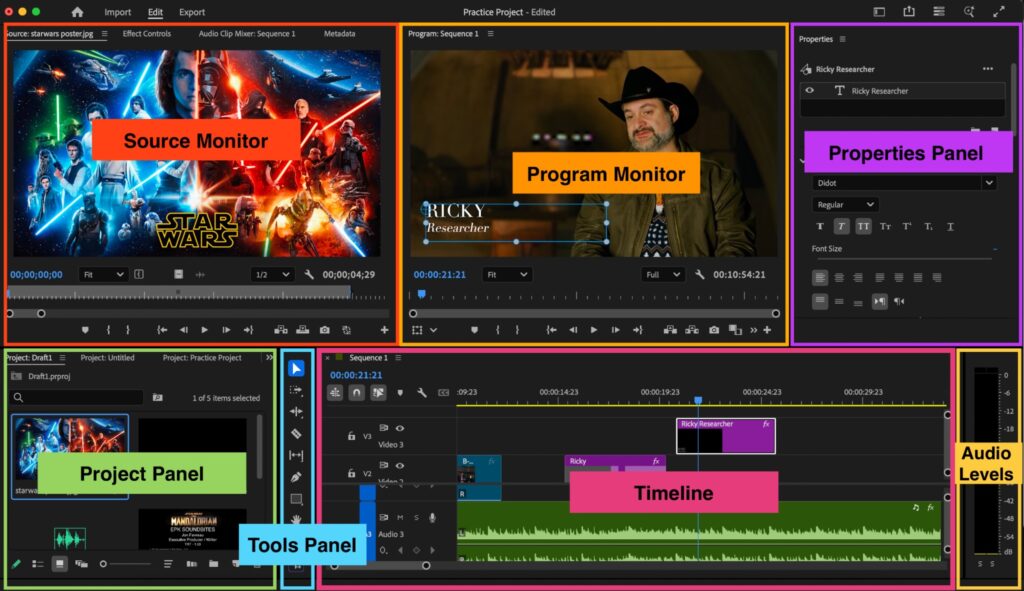Click Extract button in Program Monitor
This screenshot has height=591, width=1024.
(692, 330)
